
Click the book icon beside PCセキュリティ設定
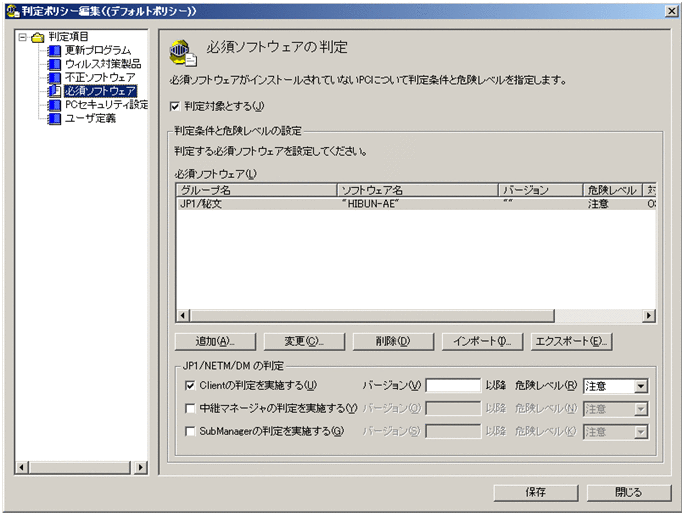(54, 105)
